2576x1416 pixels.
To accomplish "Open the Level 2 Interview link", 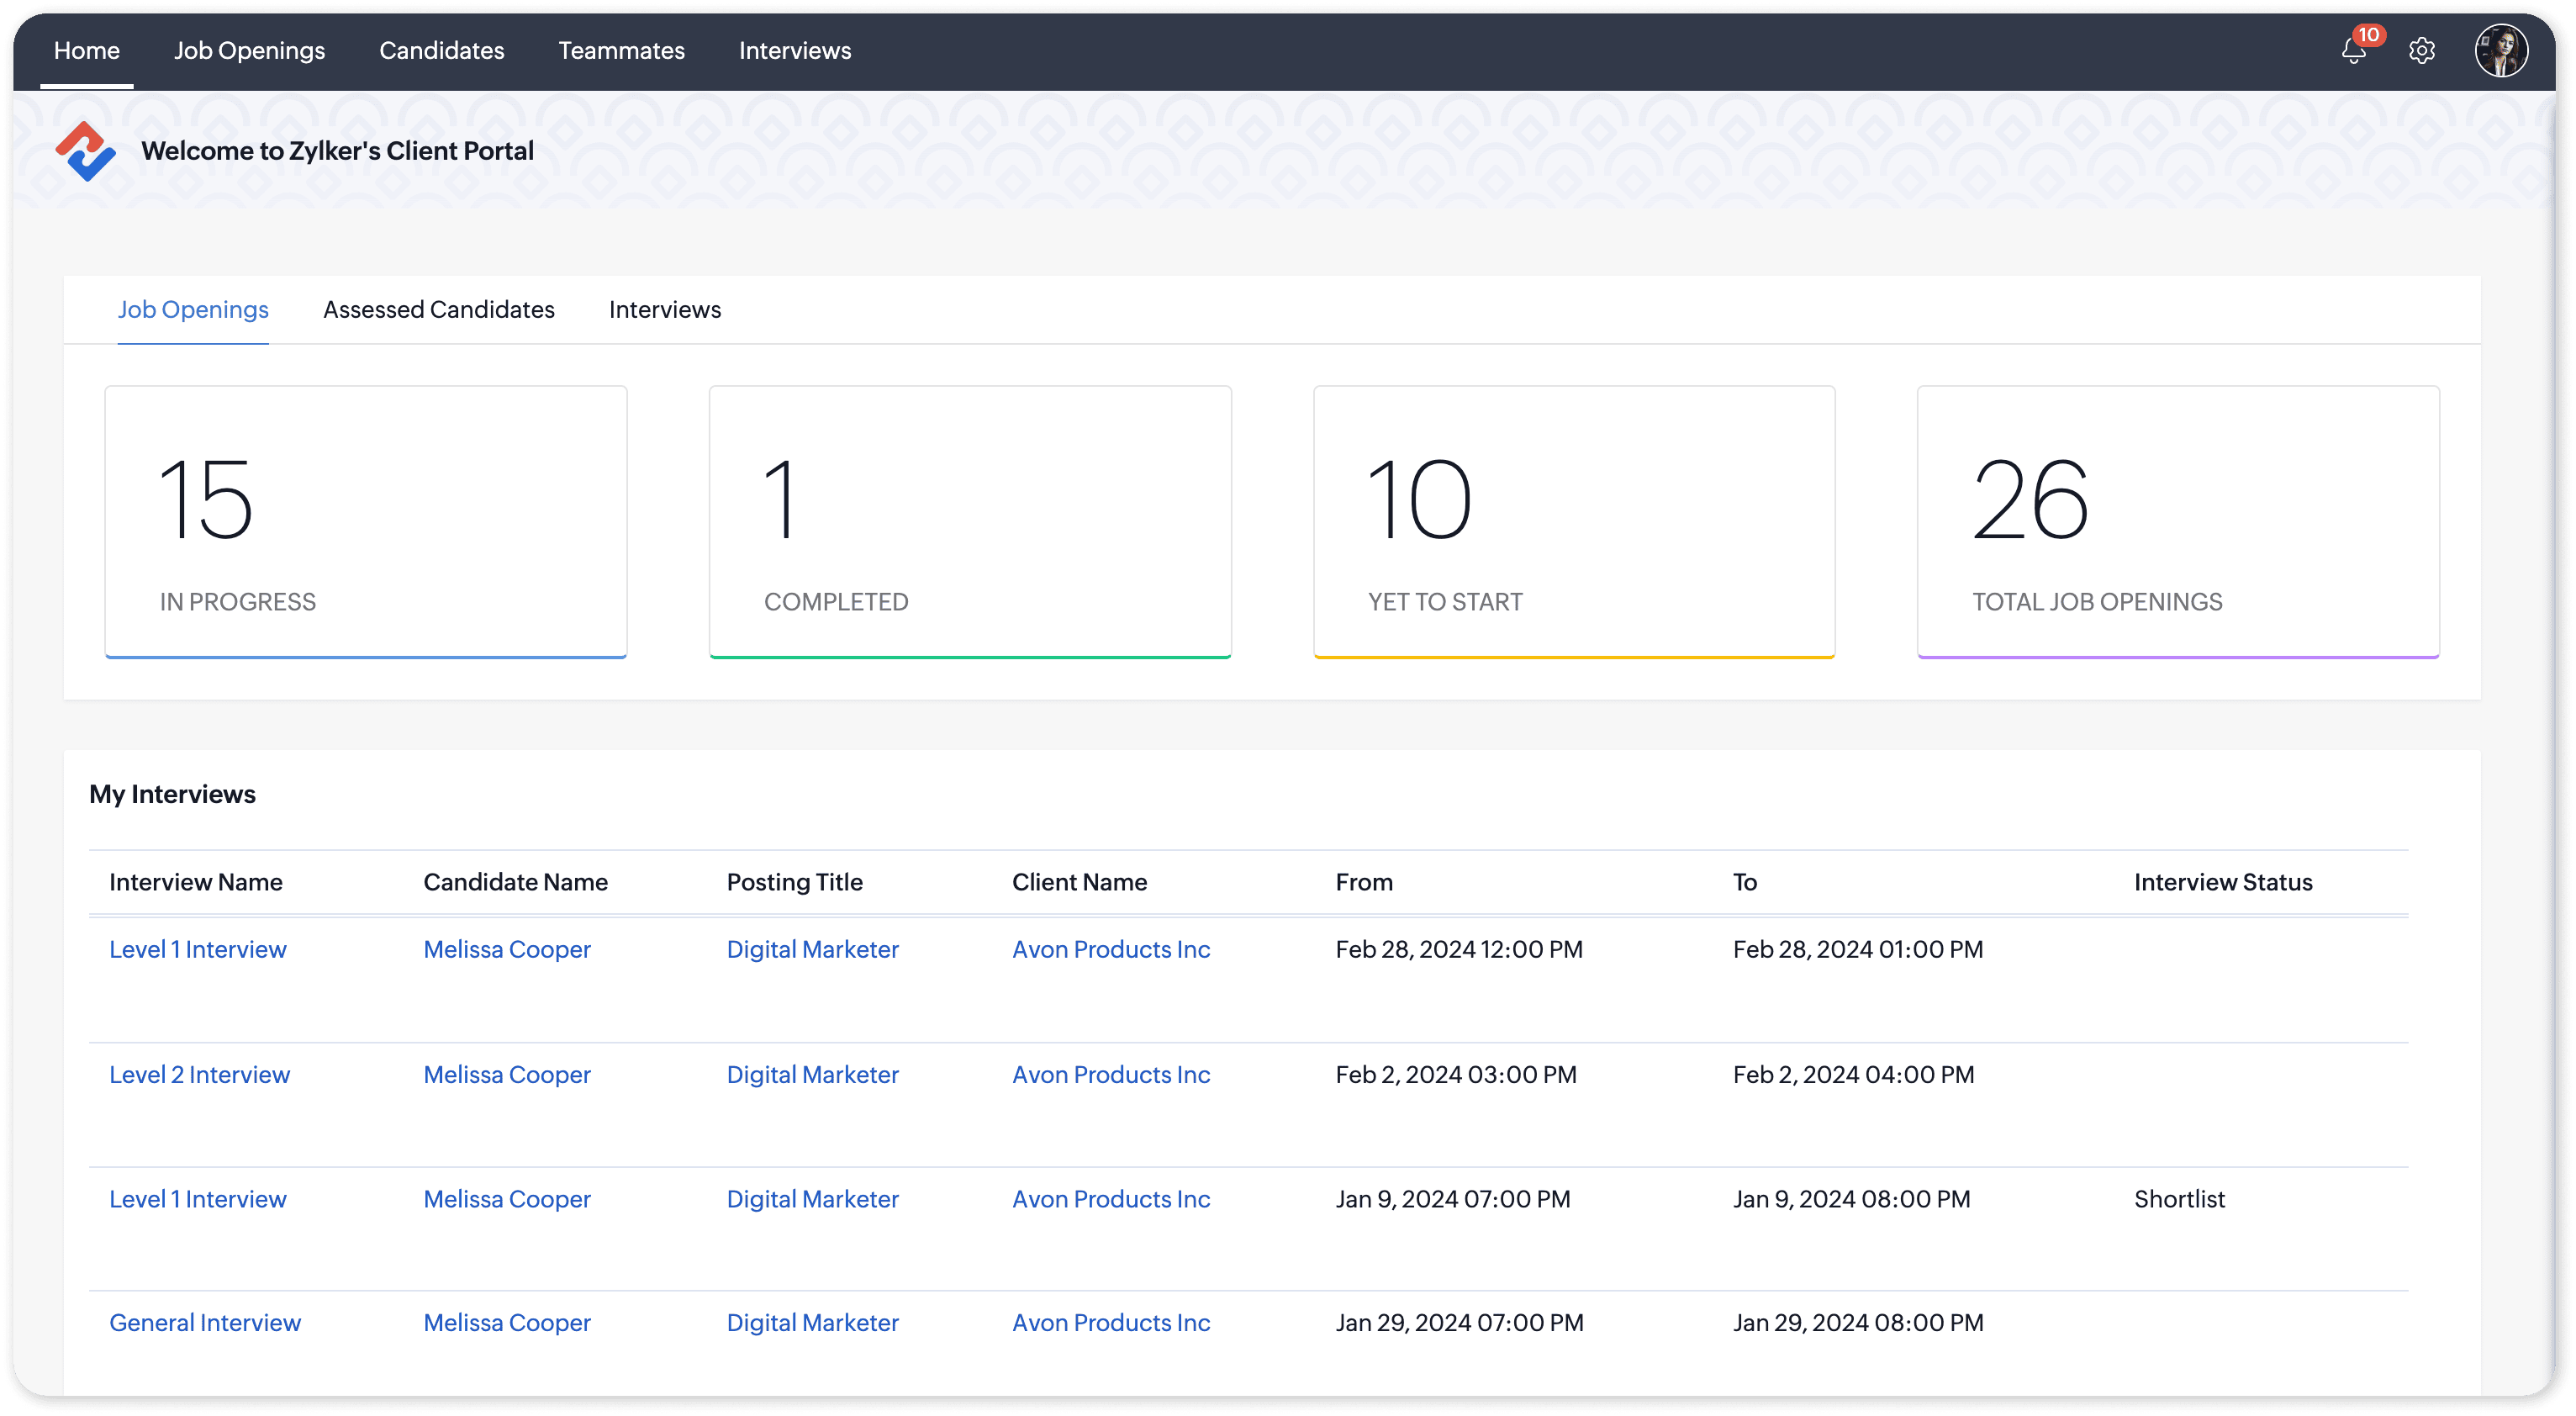I will coord(199,1075).
